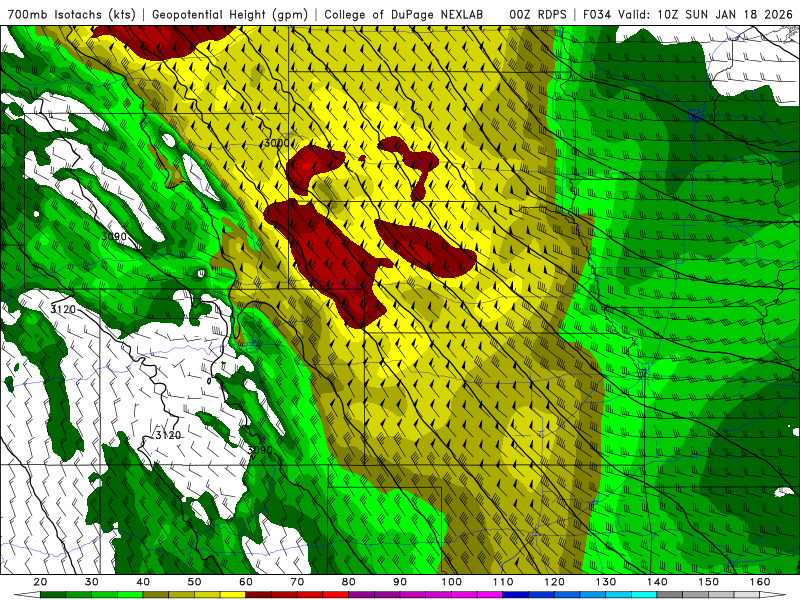Screen dimensions: 800x600
Task: Pick the bright red swatch ending at 80 kts
Action: coord(336,595)
